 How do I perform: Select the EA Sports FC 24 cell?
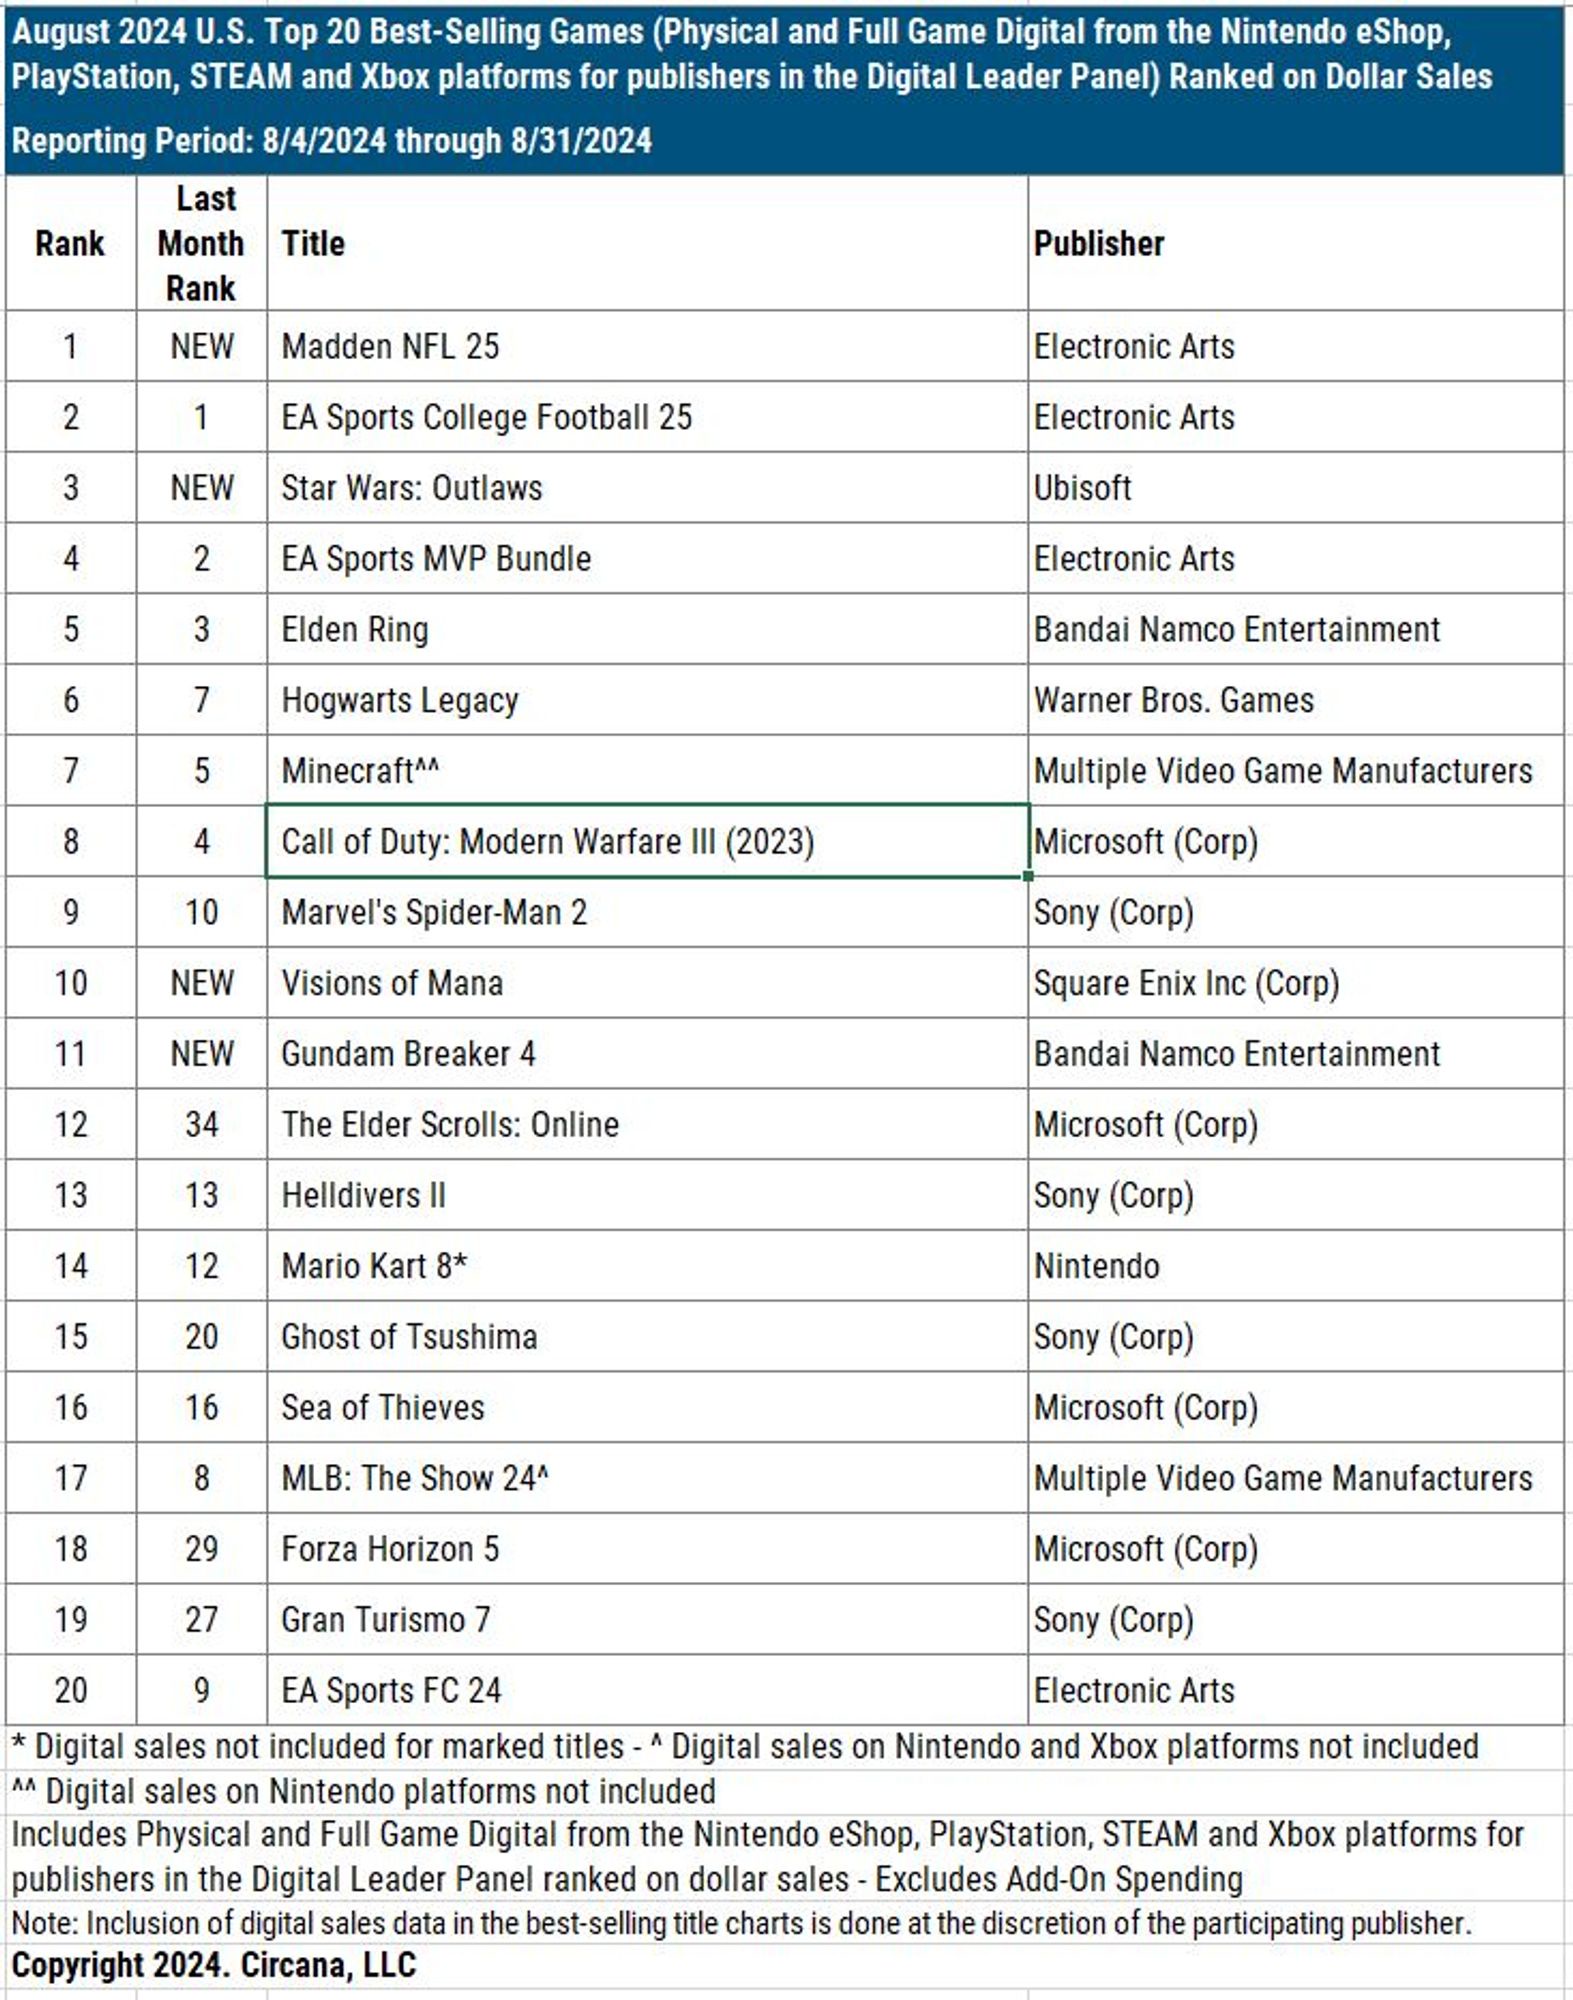[x=647, y=1690]
